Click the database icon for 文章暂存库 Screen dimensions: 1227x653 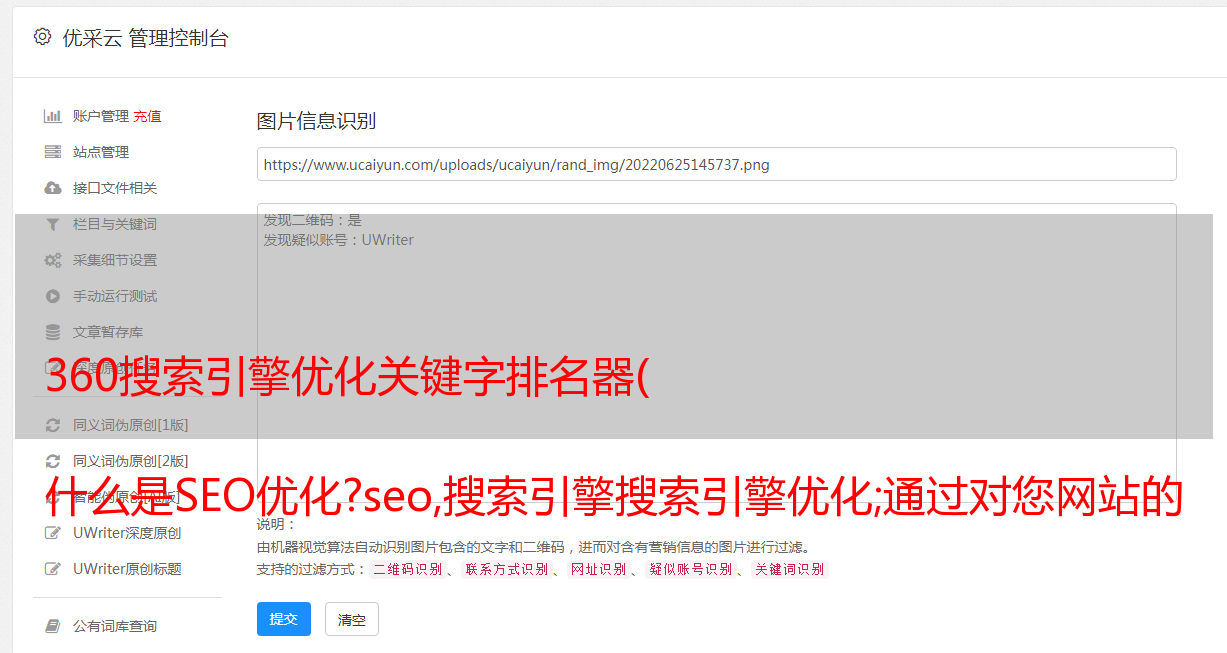pyautogui.click(x=53, y=332)
